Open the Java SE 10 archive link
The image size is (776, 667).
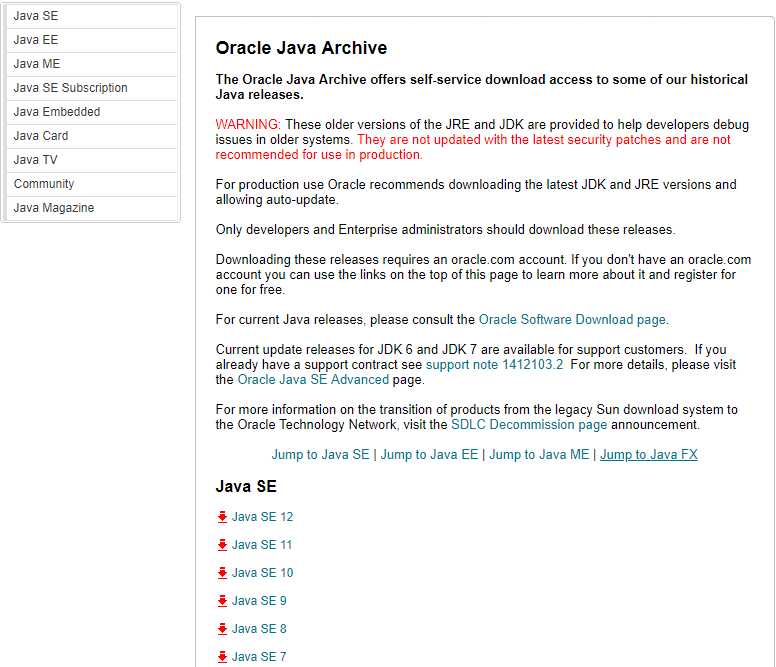coord(262,573)
